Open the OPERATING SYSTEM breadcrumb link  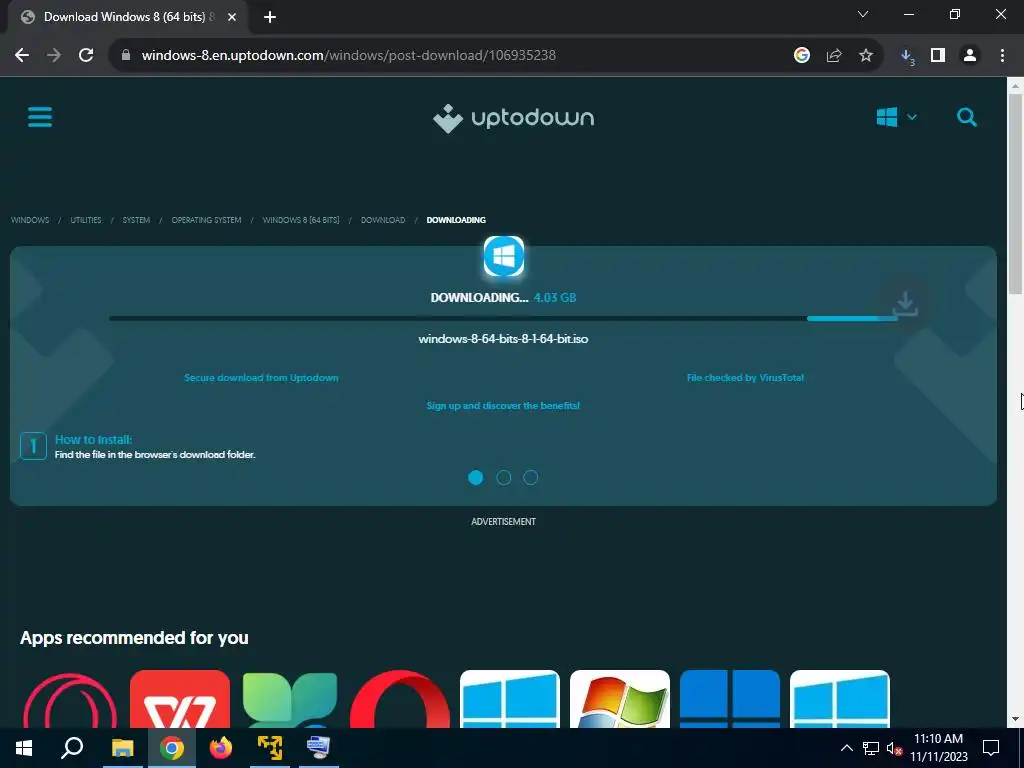tap(206, 220)
